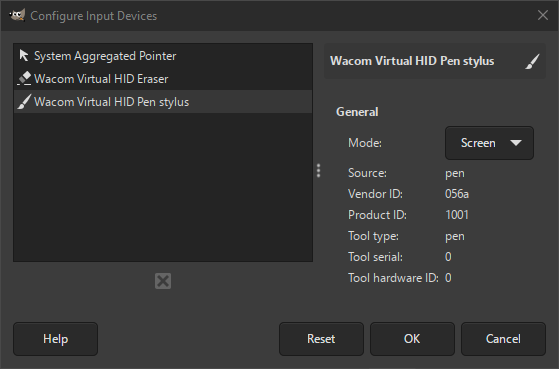Click the paintbrush icon in device header
Screen dimensions: 559x369
coord(532,61)
